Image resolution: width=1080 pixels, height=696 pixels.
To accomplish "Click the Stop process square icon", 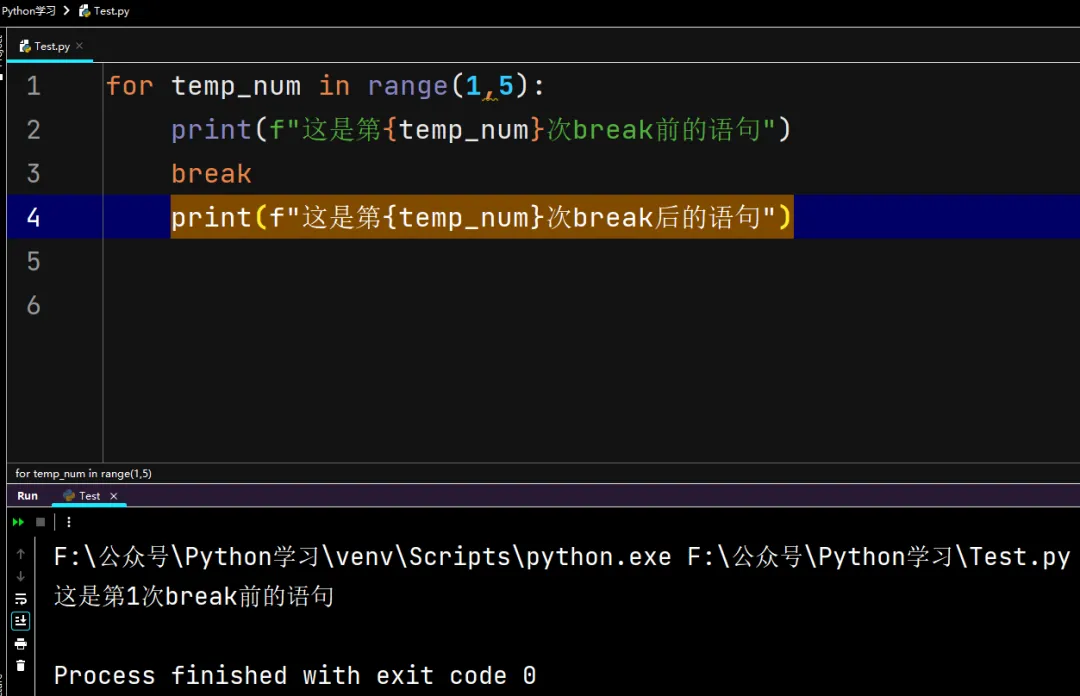I will tap(41, 522).
